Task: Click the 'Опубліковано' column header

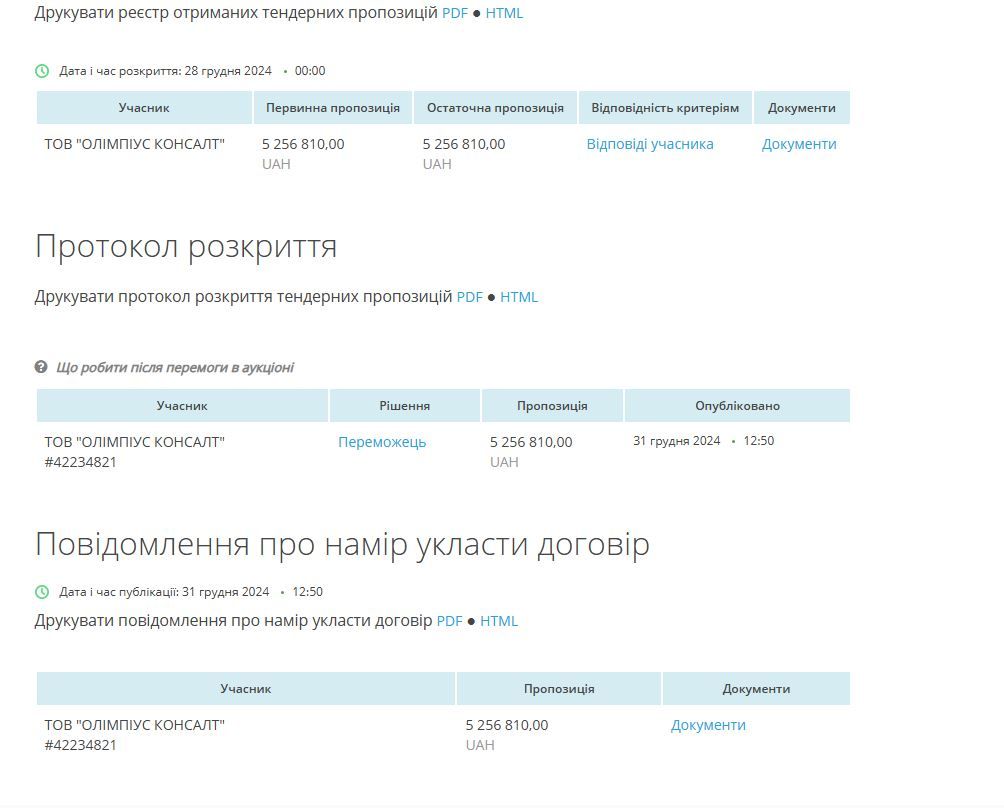Action: click(x=736, y=405)
